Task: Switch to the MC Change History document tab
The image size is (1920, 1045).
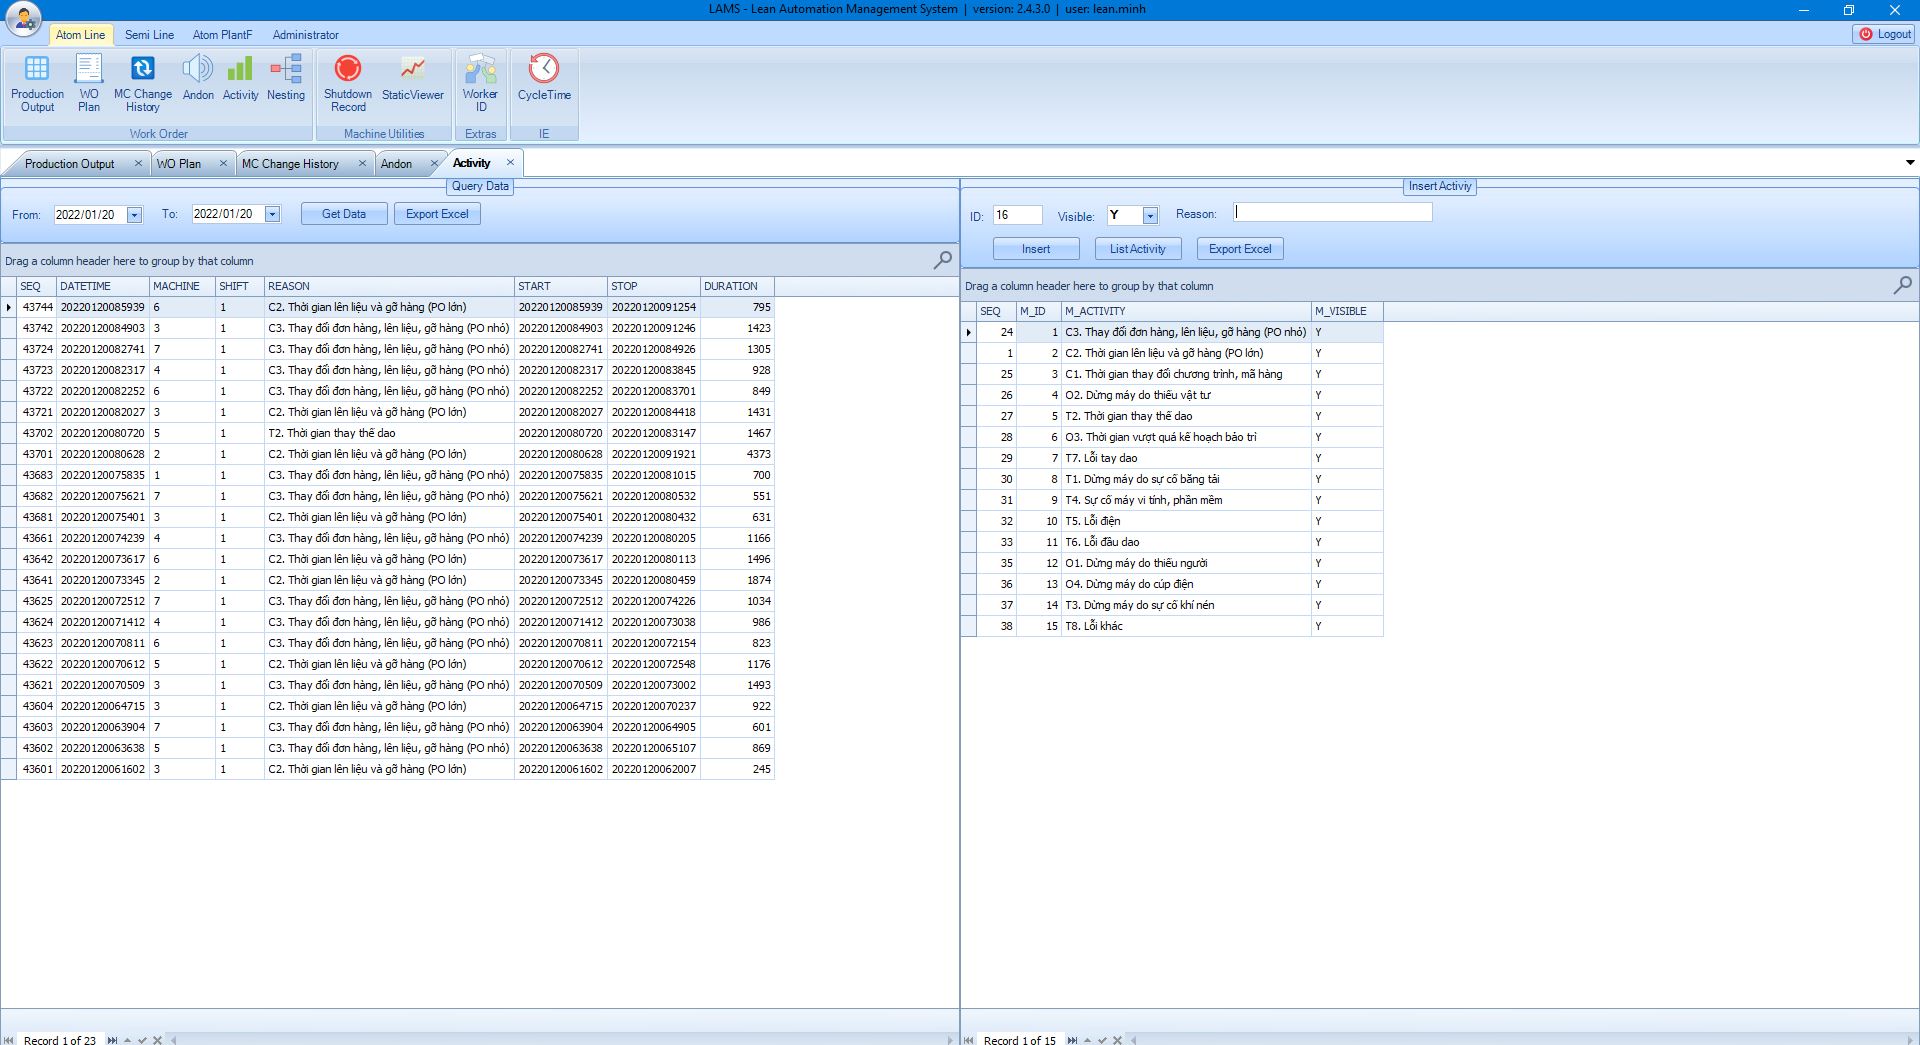Action: click(x=290, y=164)
